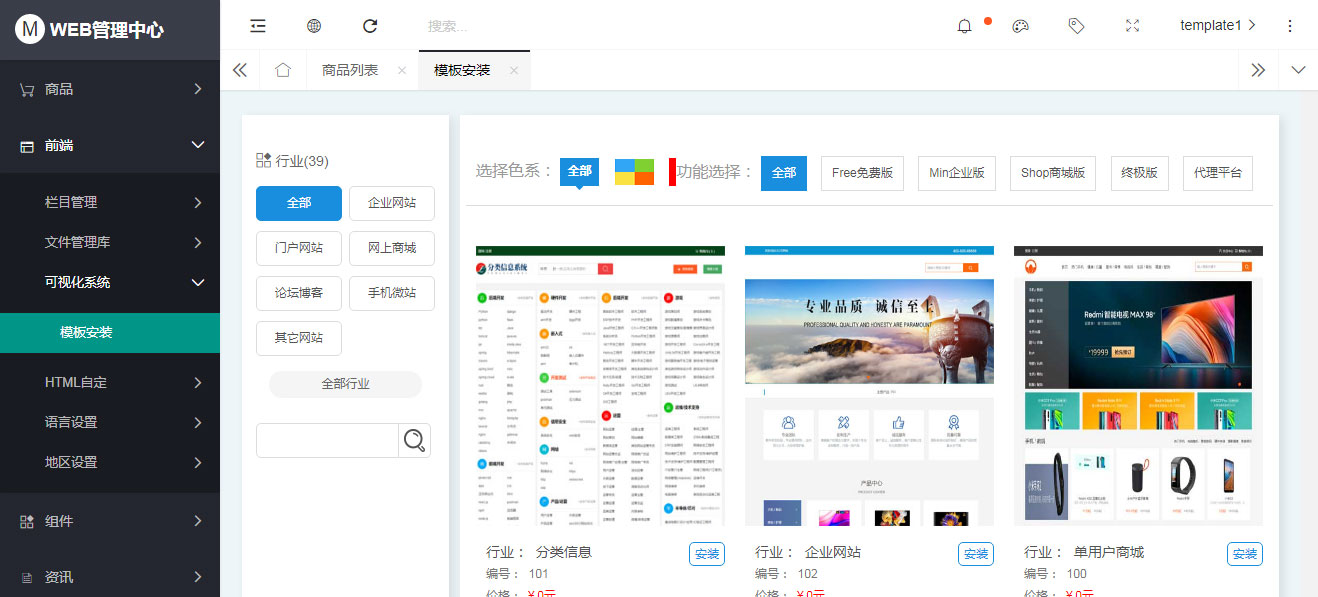Expand the 商品 sidebar section
This screenshot has height=597, width=1318.
[110, 88]
